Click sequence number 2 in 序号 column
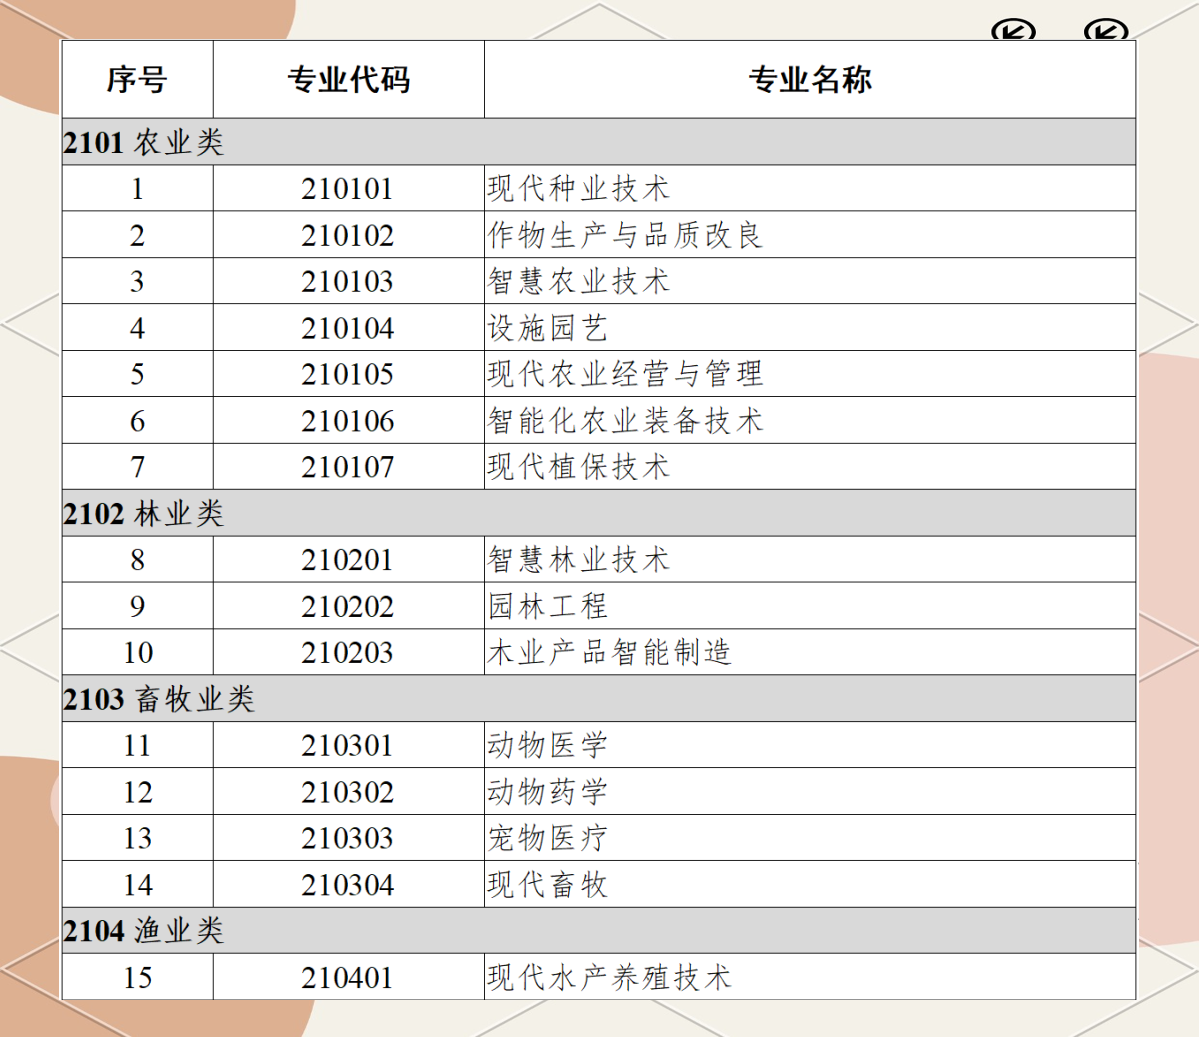The width and height of the screenshot is (1199, 1037). [x=137, y=236]
